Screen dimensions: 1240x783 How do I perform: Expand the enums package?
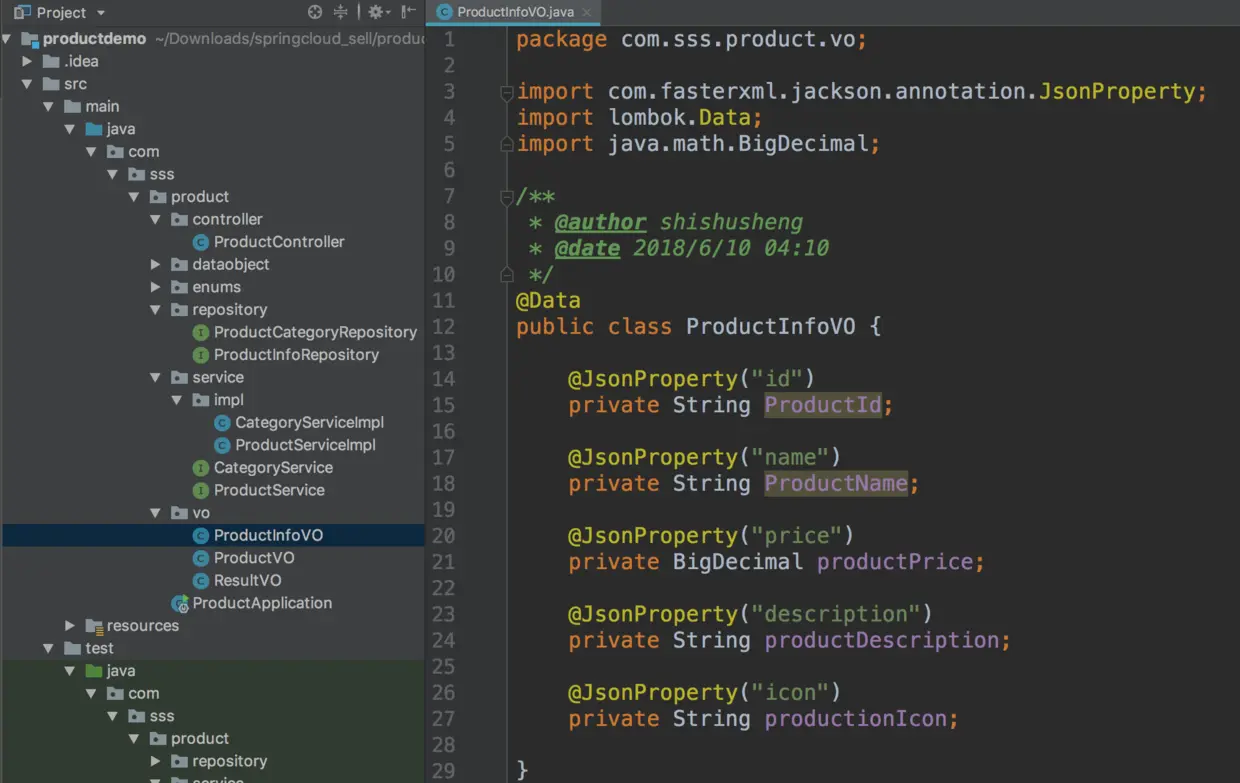click(x=155, y=287)
